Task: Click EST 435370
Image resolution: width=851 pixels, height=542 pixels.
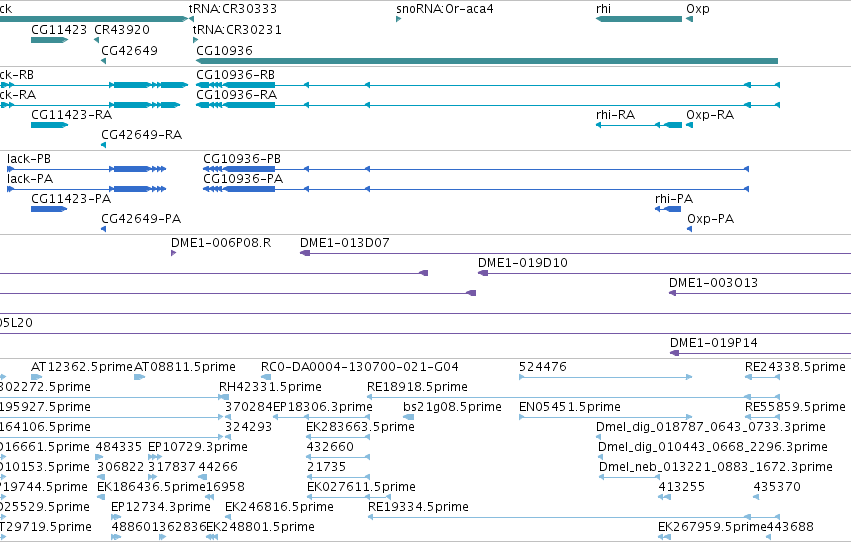Action: (756, 497)
